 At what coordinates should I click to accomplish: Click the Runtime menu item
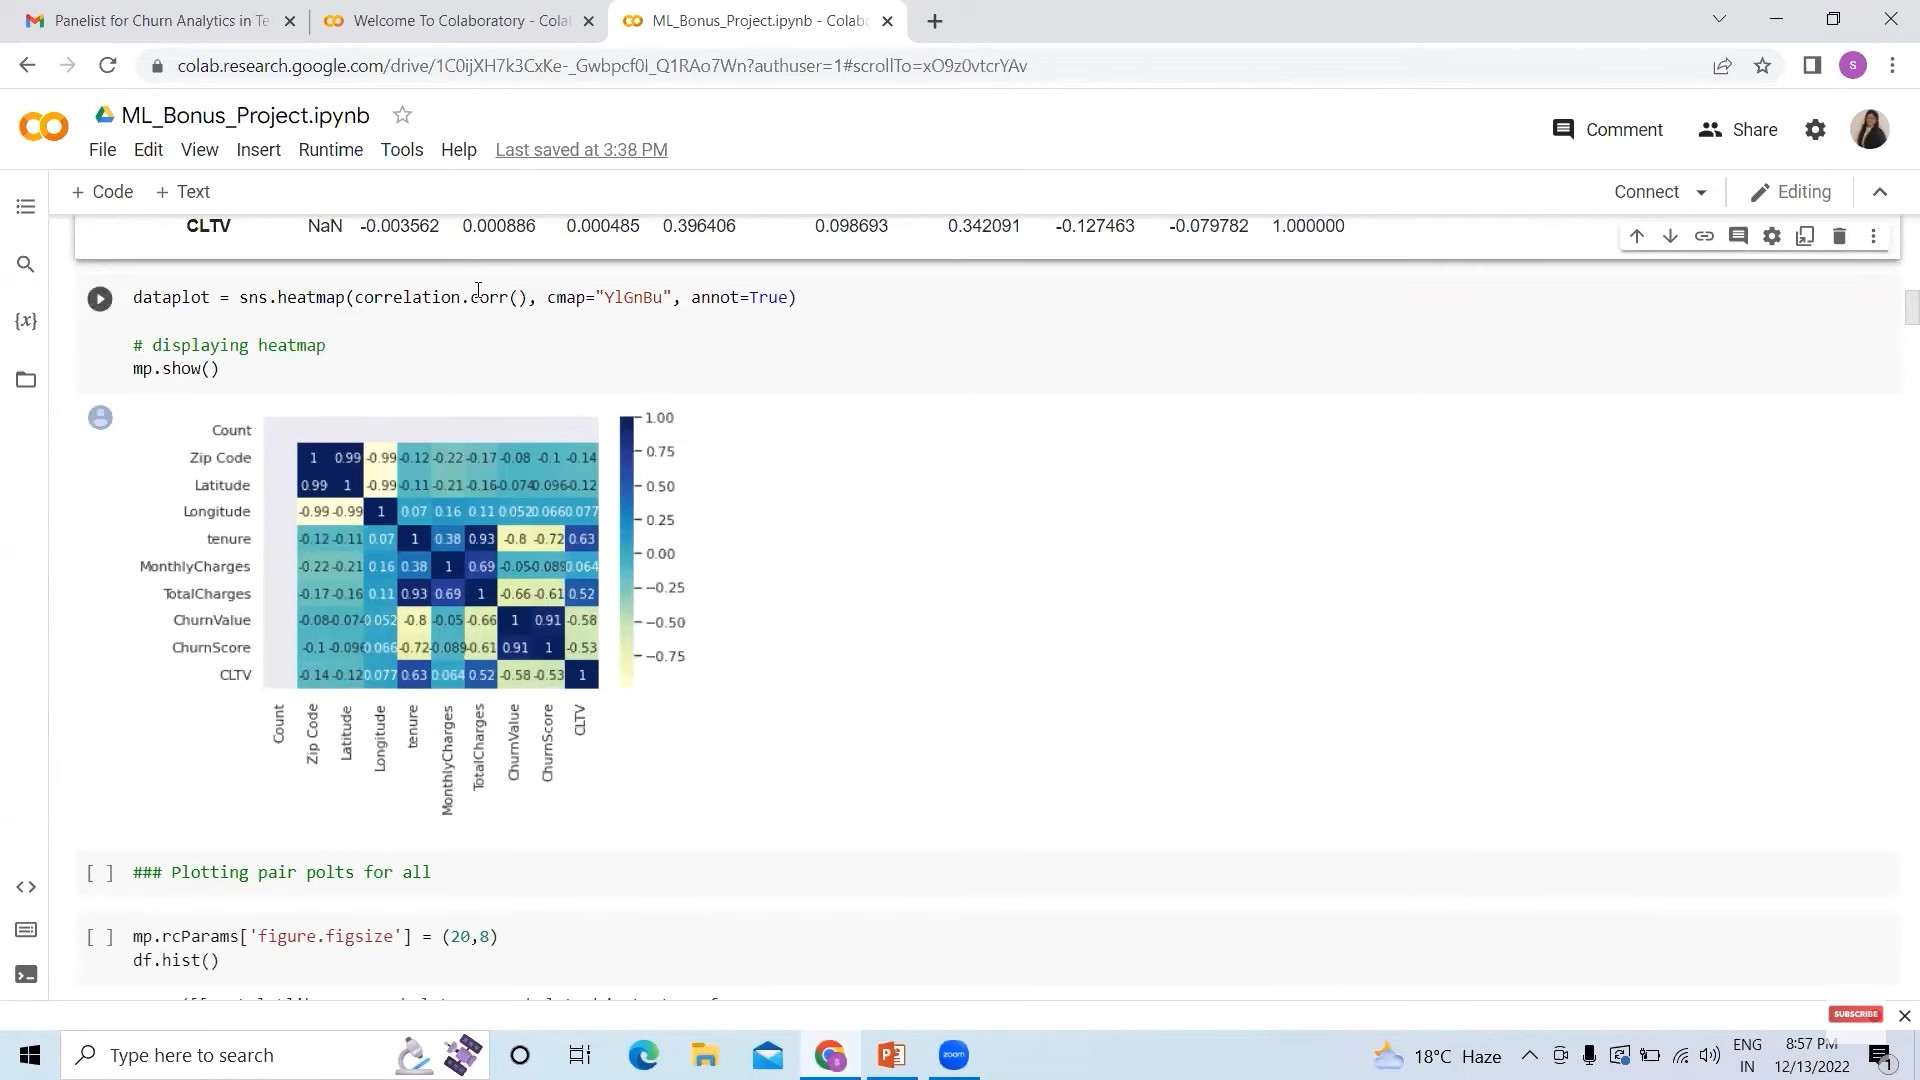point(331,149)
